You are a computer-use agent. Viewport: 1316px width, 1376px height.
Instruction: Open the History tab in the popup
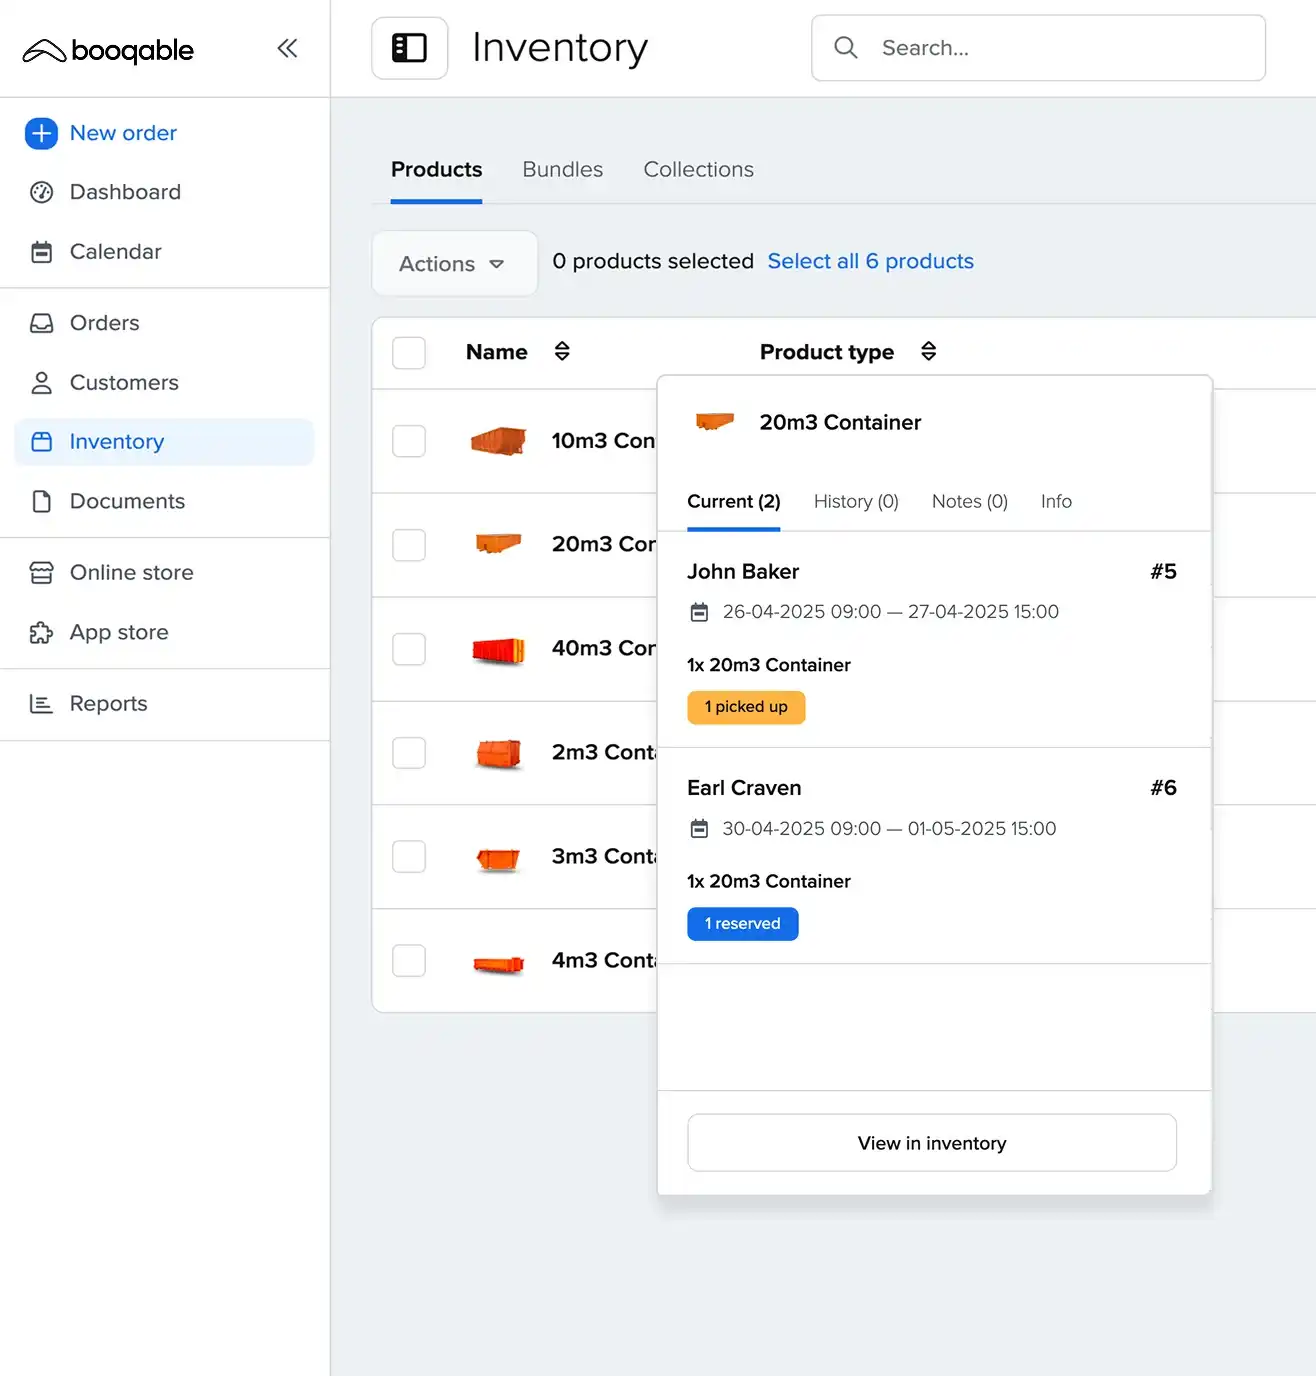(855, 501)
